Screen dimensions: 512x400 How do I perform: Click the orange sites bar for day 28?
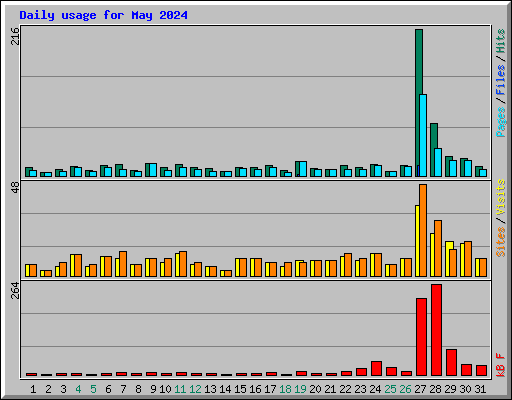click(x=438, y=248)
